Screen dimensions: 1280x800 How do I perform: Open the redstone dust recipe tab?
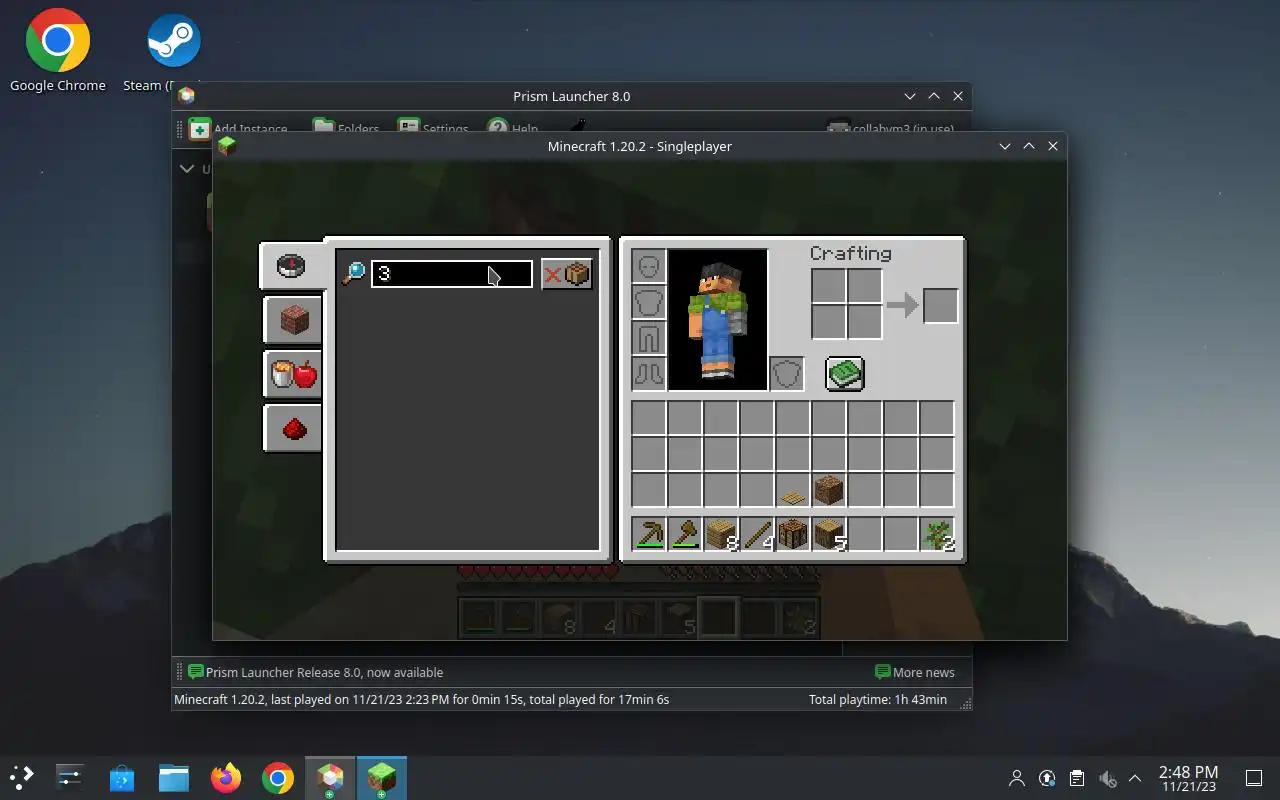tap(292, 428)
